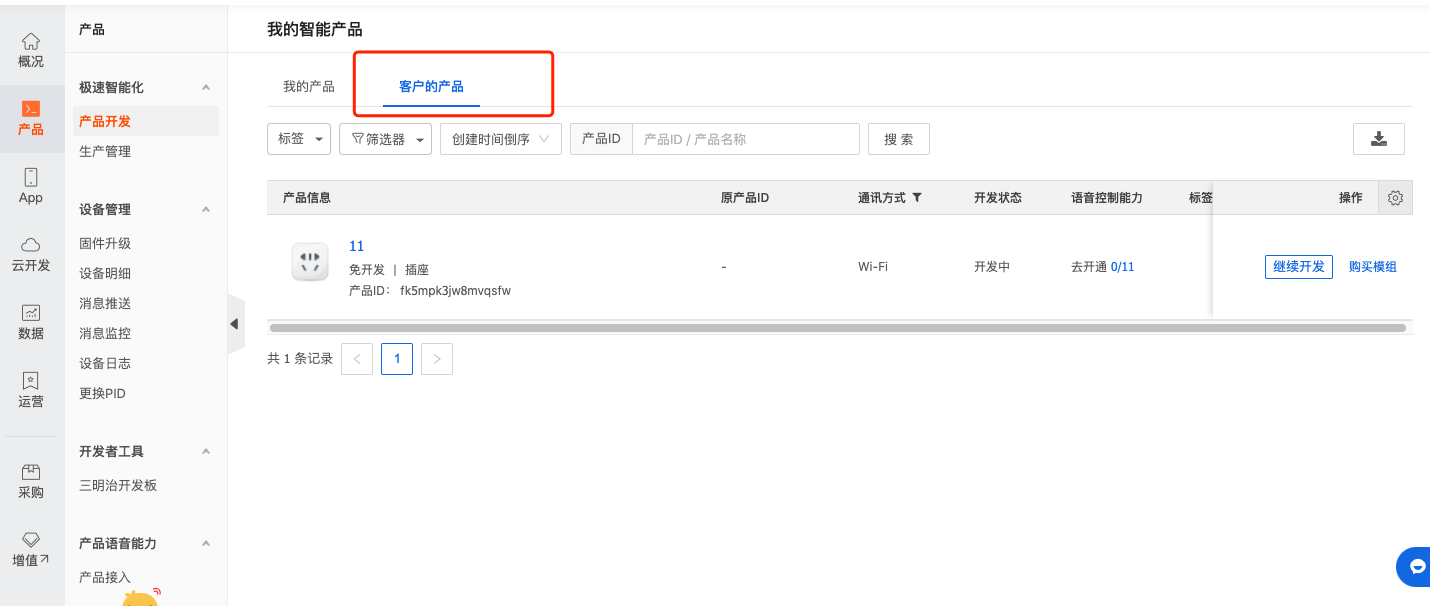This screenshot has width=1430, height=606.
Task: Click the 继续开发 button
Action: point(1298,267)
